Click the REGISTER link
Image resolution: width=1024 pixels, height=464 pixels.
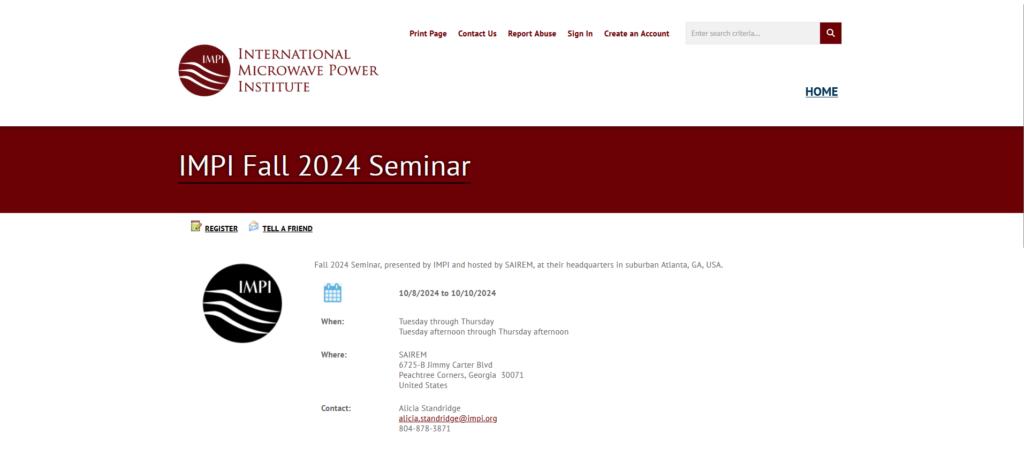tap(221, 229)
